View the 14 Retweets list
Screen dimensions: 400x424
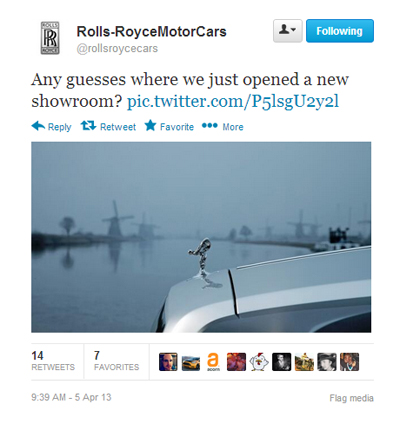tap(53, 361)
